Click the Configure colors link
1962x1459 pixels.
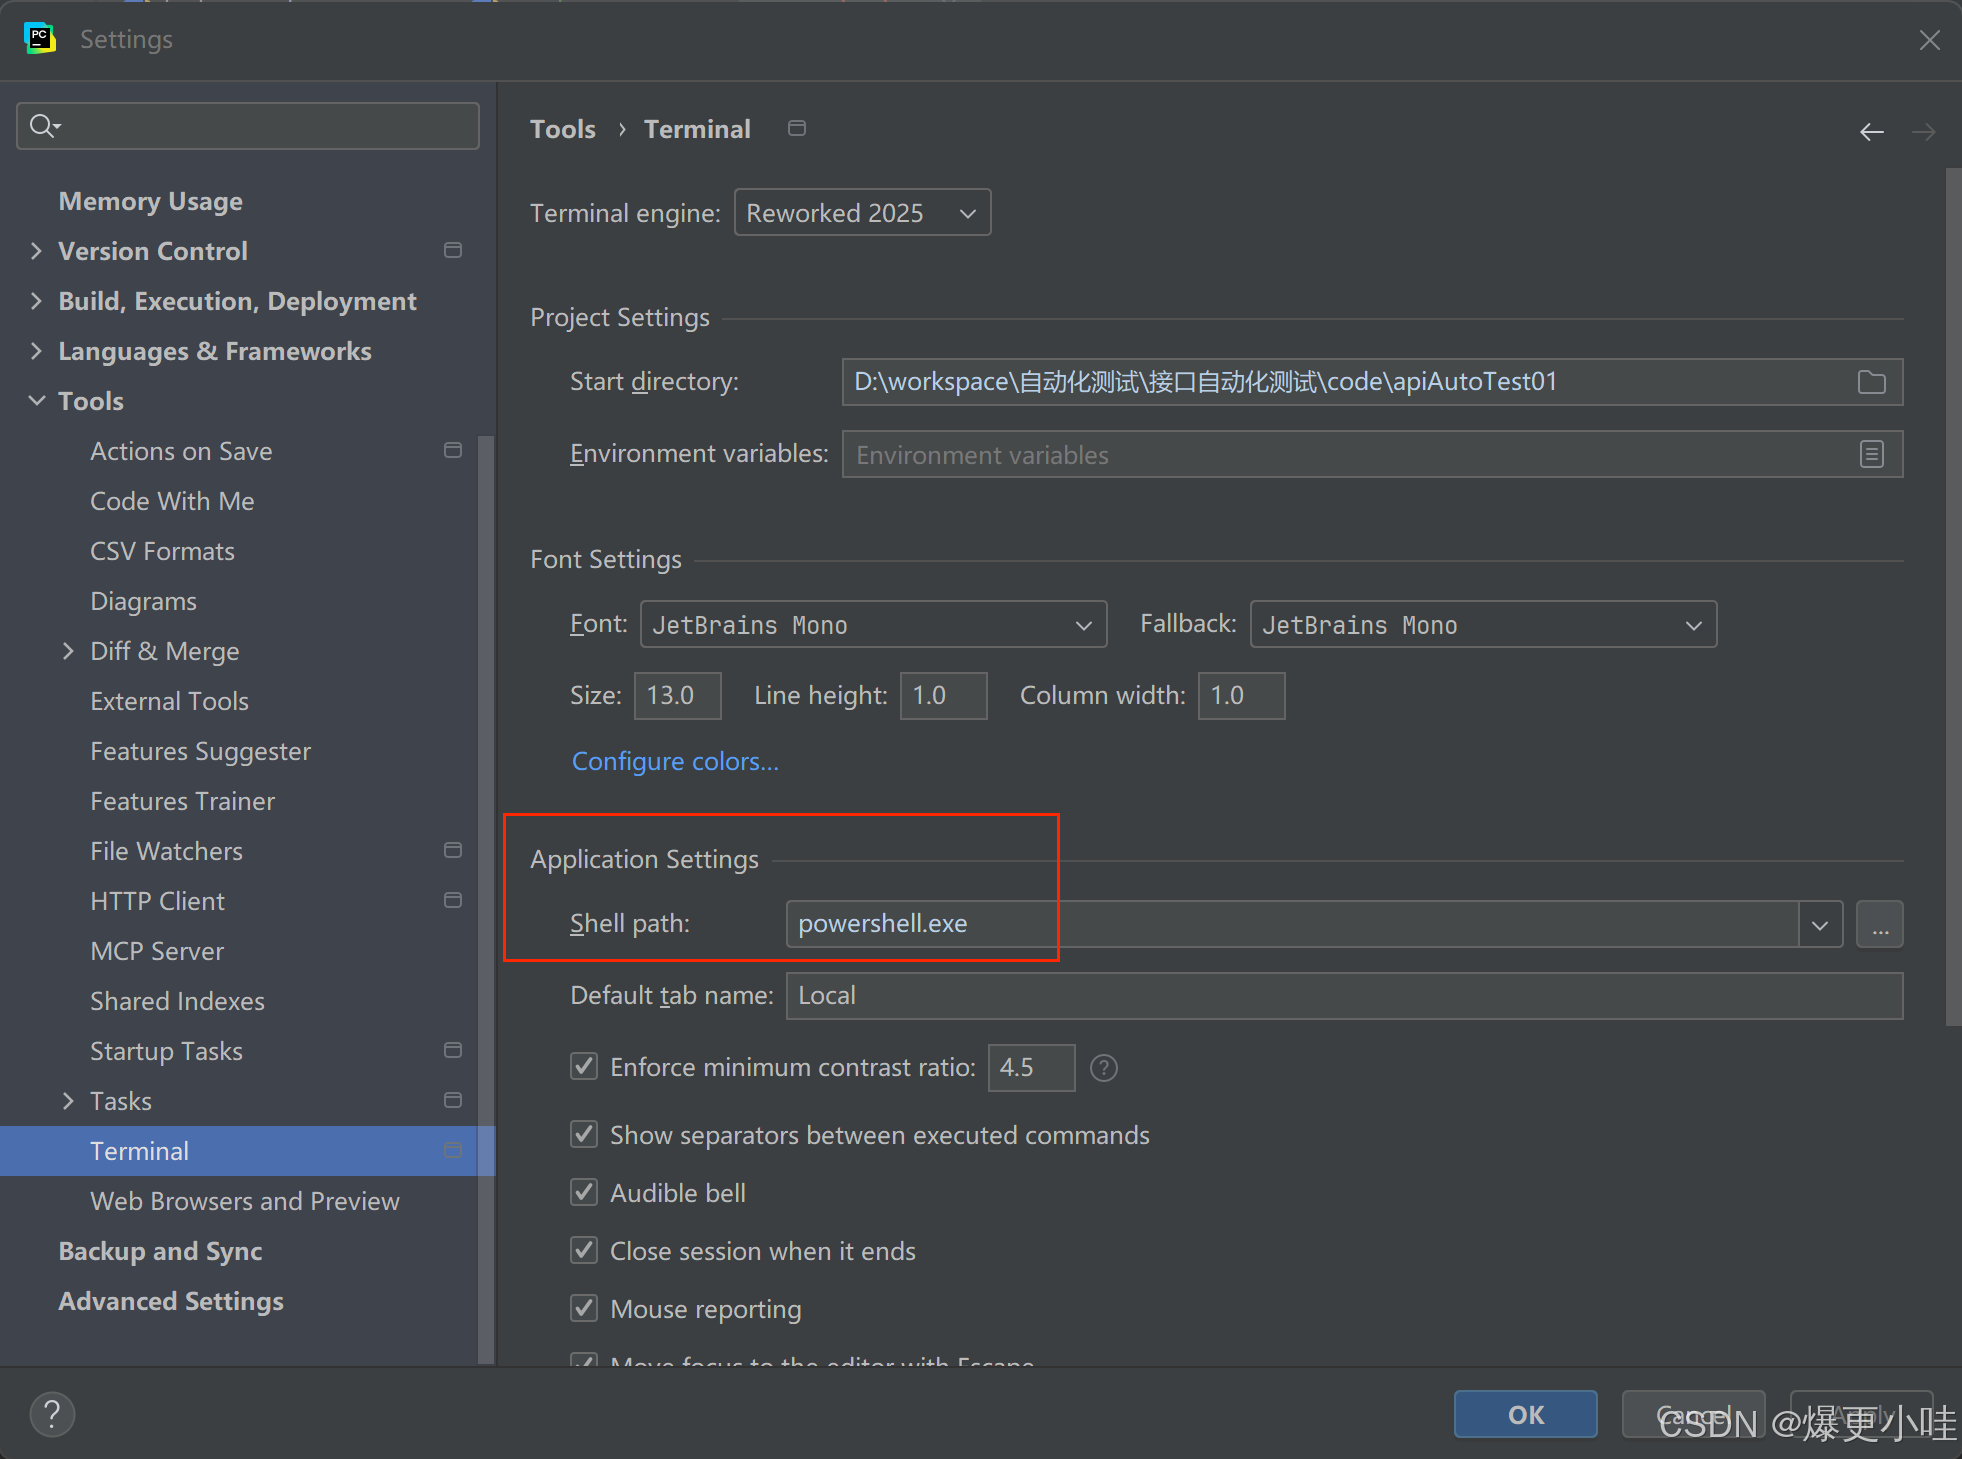[x=675, y=761]
